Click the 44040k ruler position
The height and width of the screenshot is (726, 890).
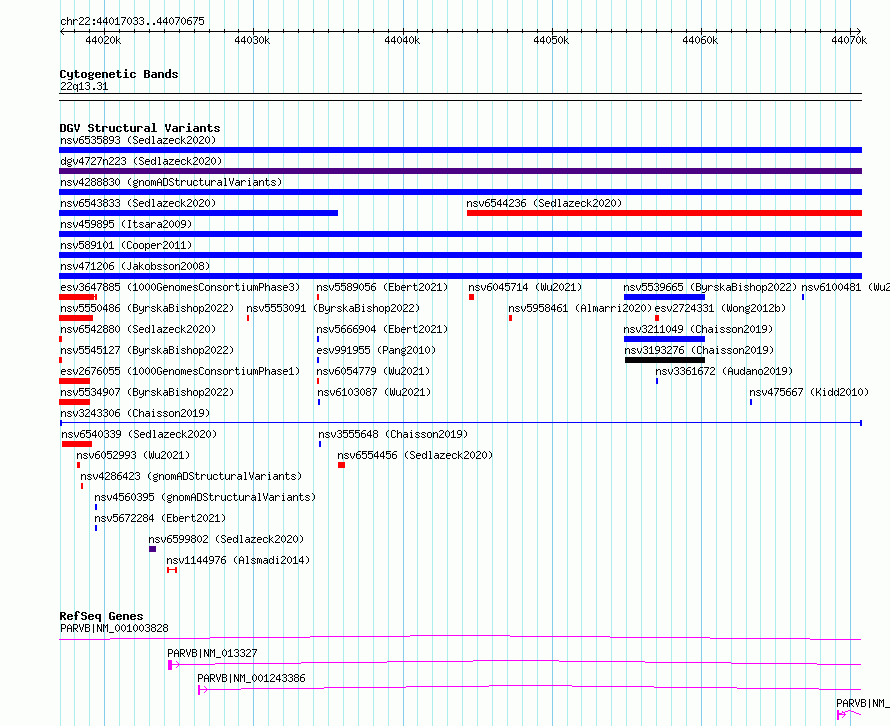402,40
